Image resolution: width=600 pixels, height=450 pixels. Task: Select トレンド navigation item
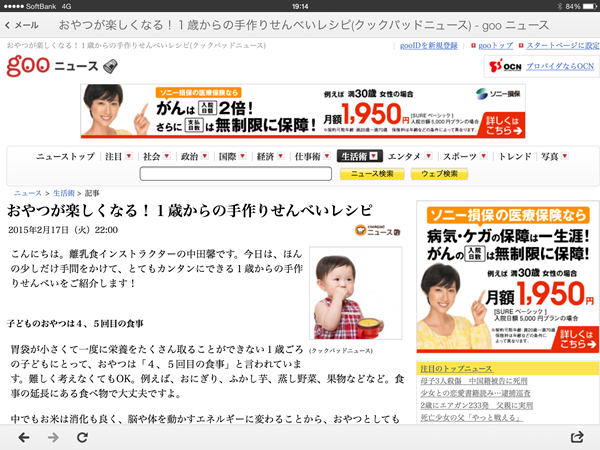515,157
